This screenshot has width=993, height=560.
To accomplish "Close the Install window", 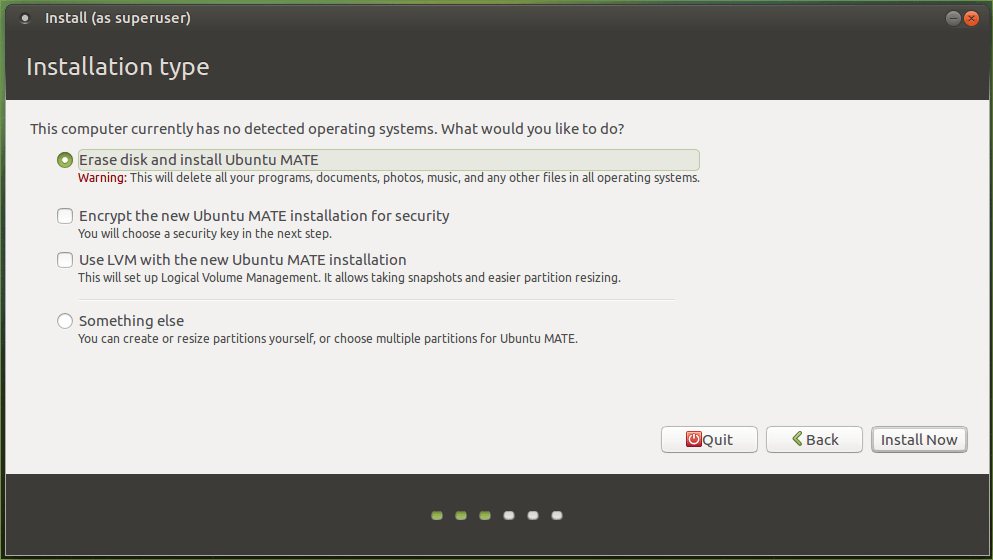I will (x=971, y=18).
